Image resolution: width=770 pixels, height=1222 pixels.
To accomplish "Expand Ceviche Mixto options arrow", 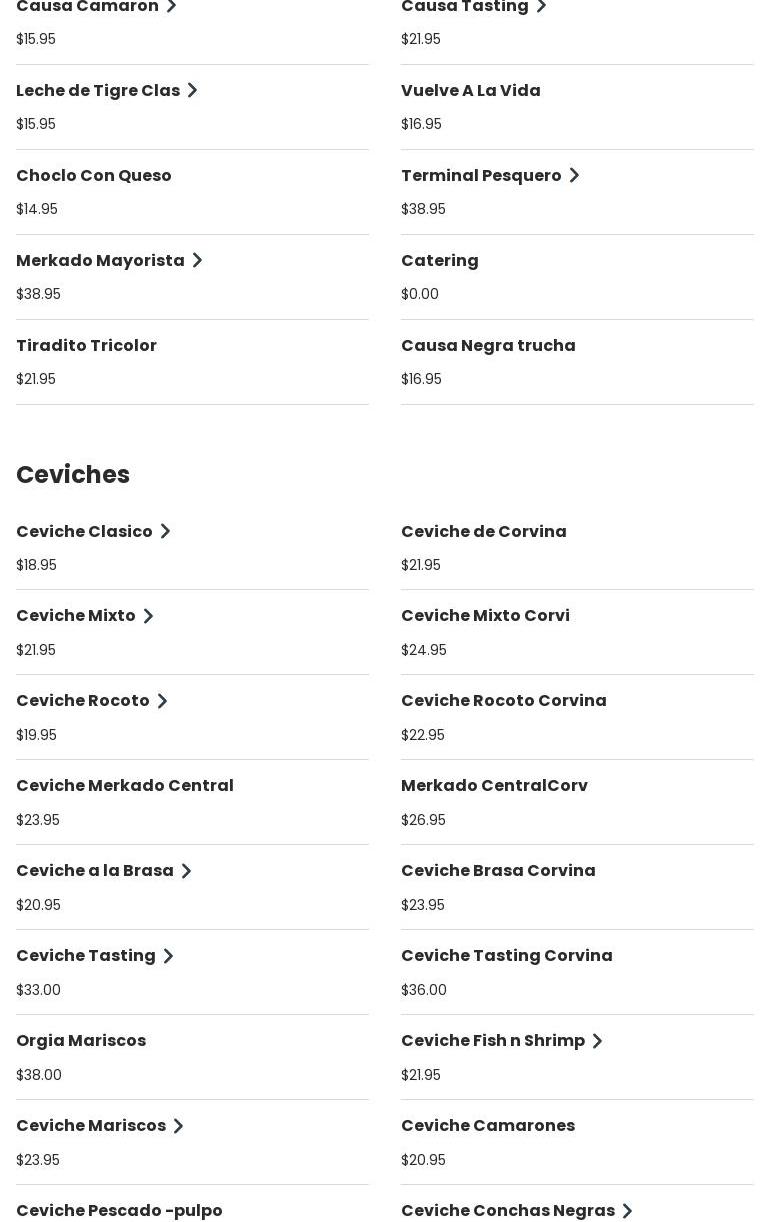I will coord(148,616).
